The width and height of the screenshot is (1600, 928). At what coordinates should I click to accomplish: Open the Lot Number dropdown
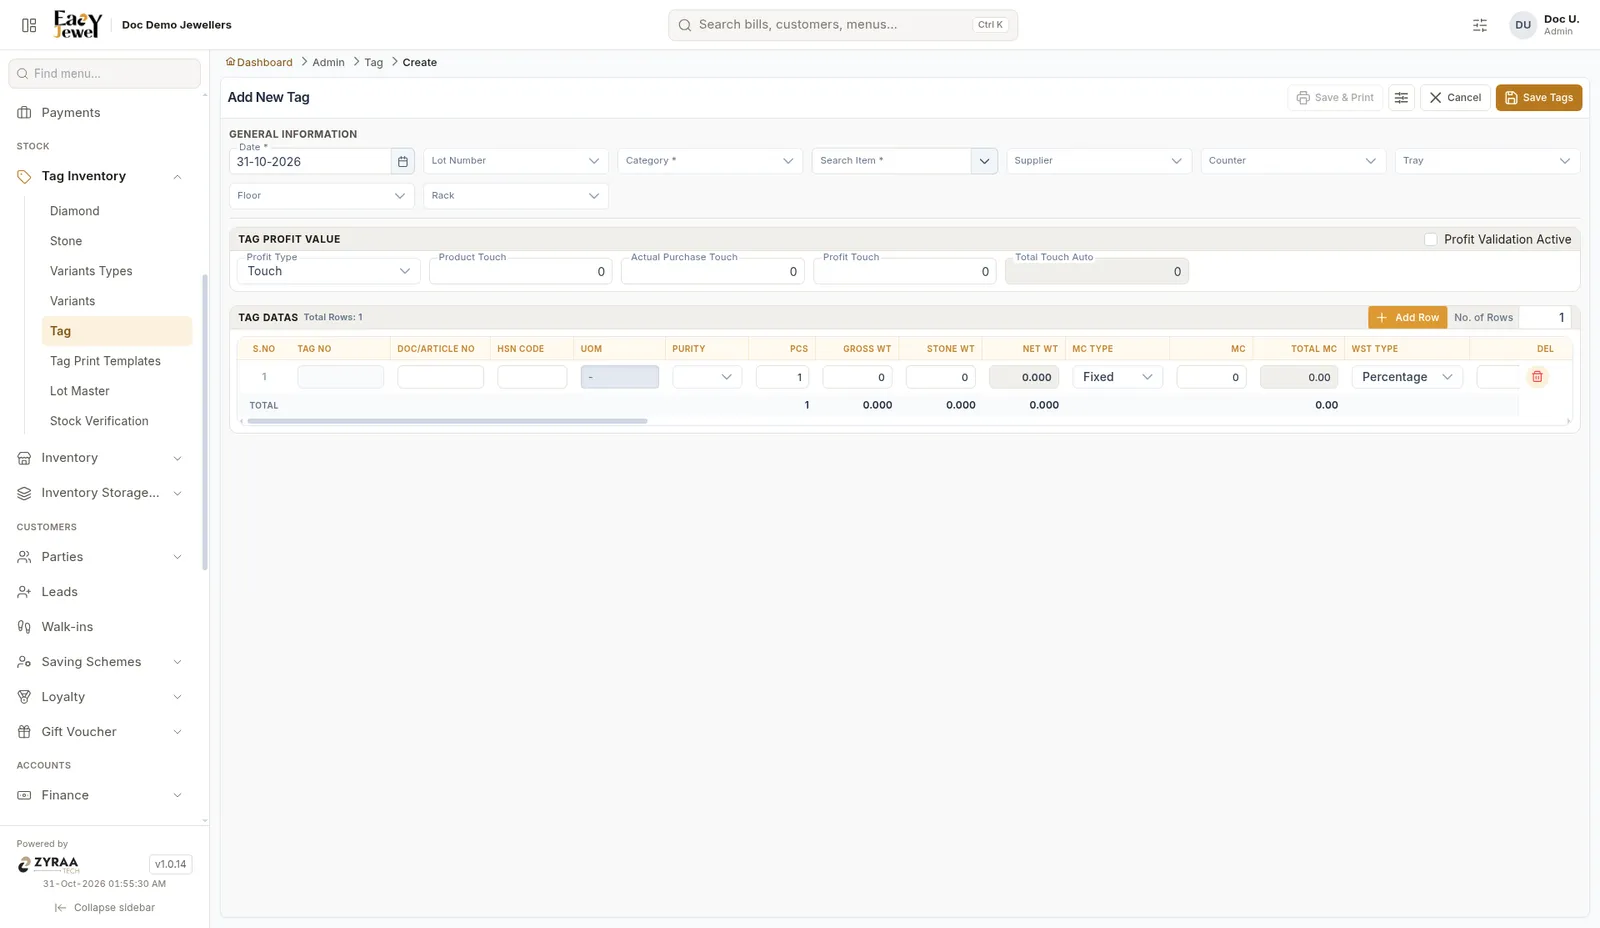[x=516, y=161]
